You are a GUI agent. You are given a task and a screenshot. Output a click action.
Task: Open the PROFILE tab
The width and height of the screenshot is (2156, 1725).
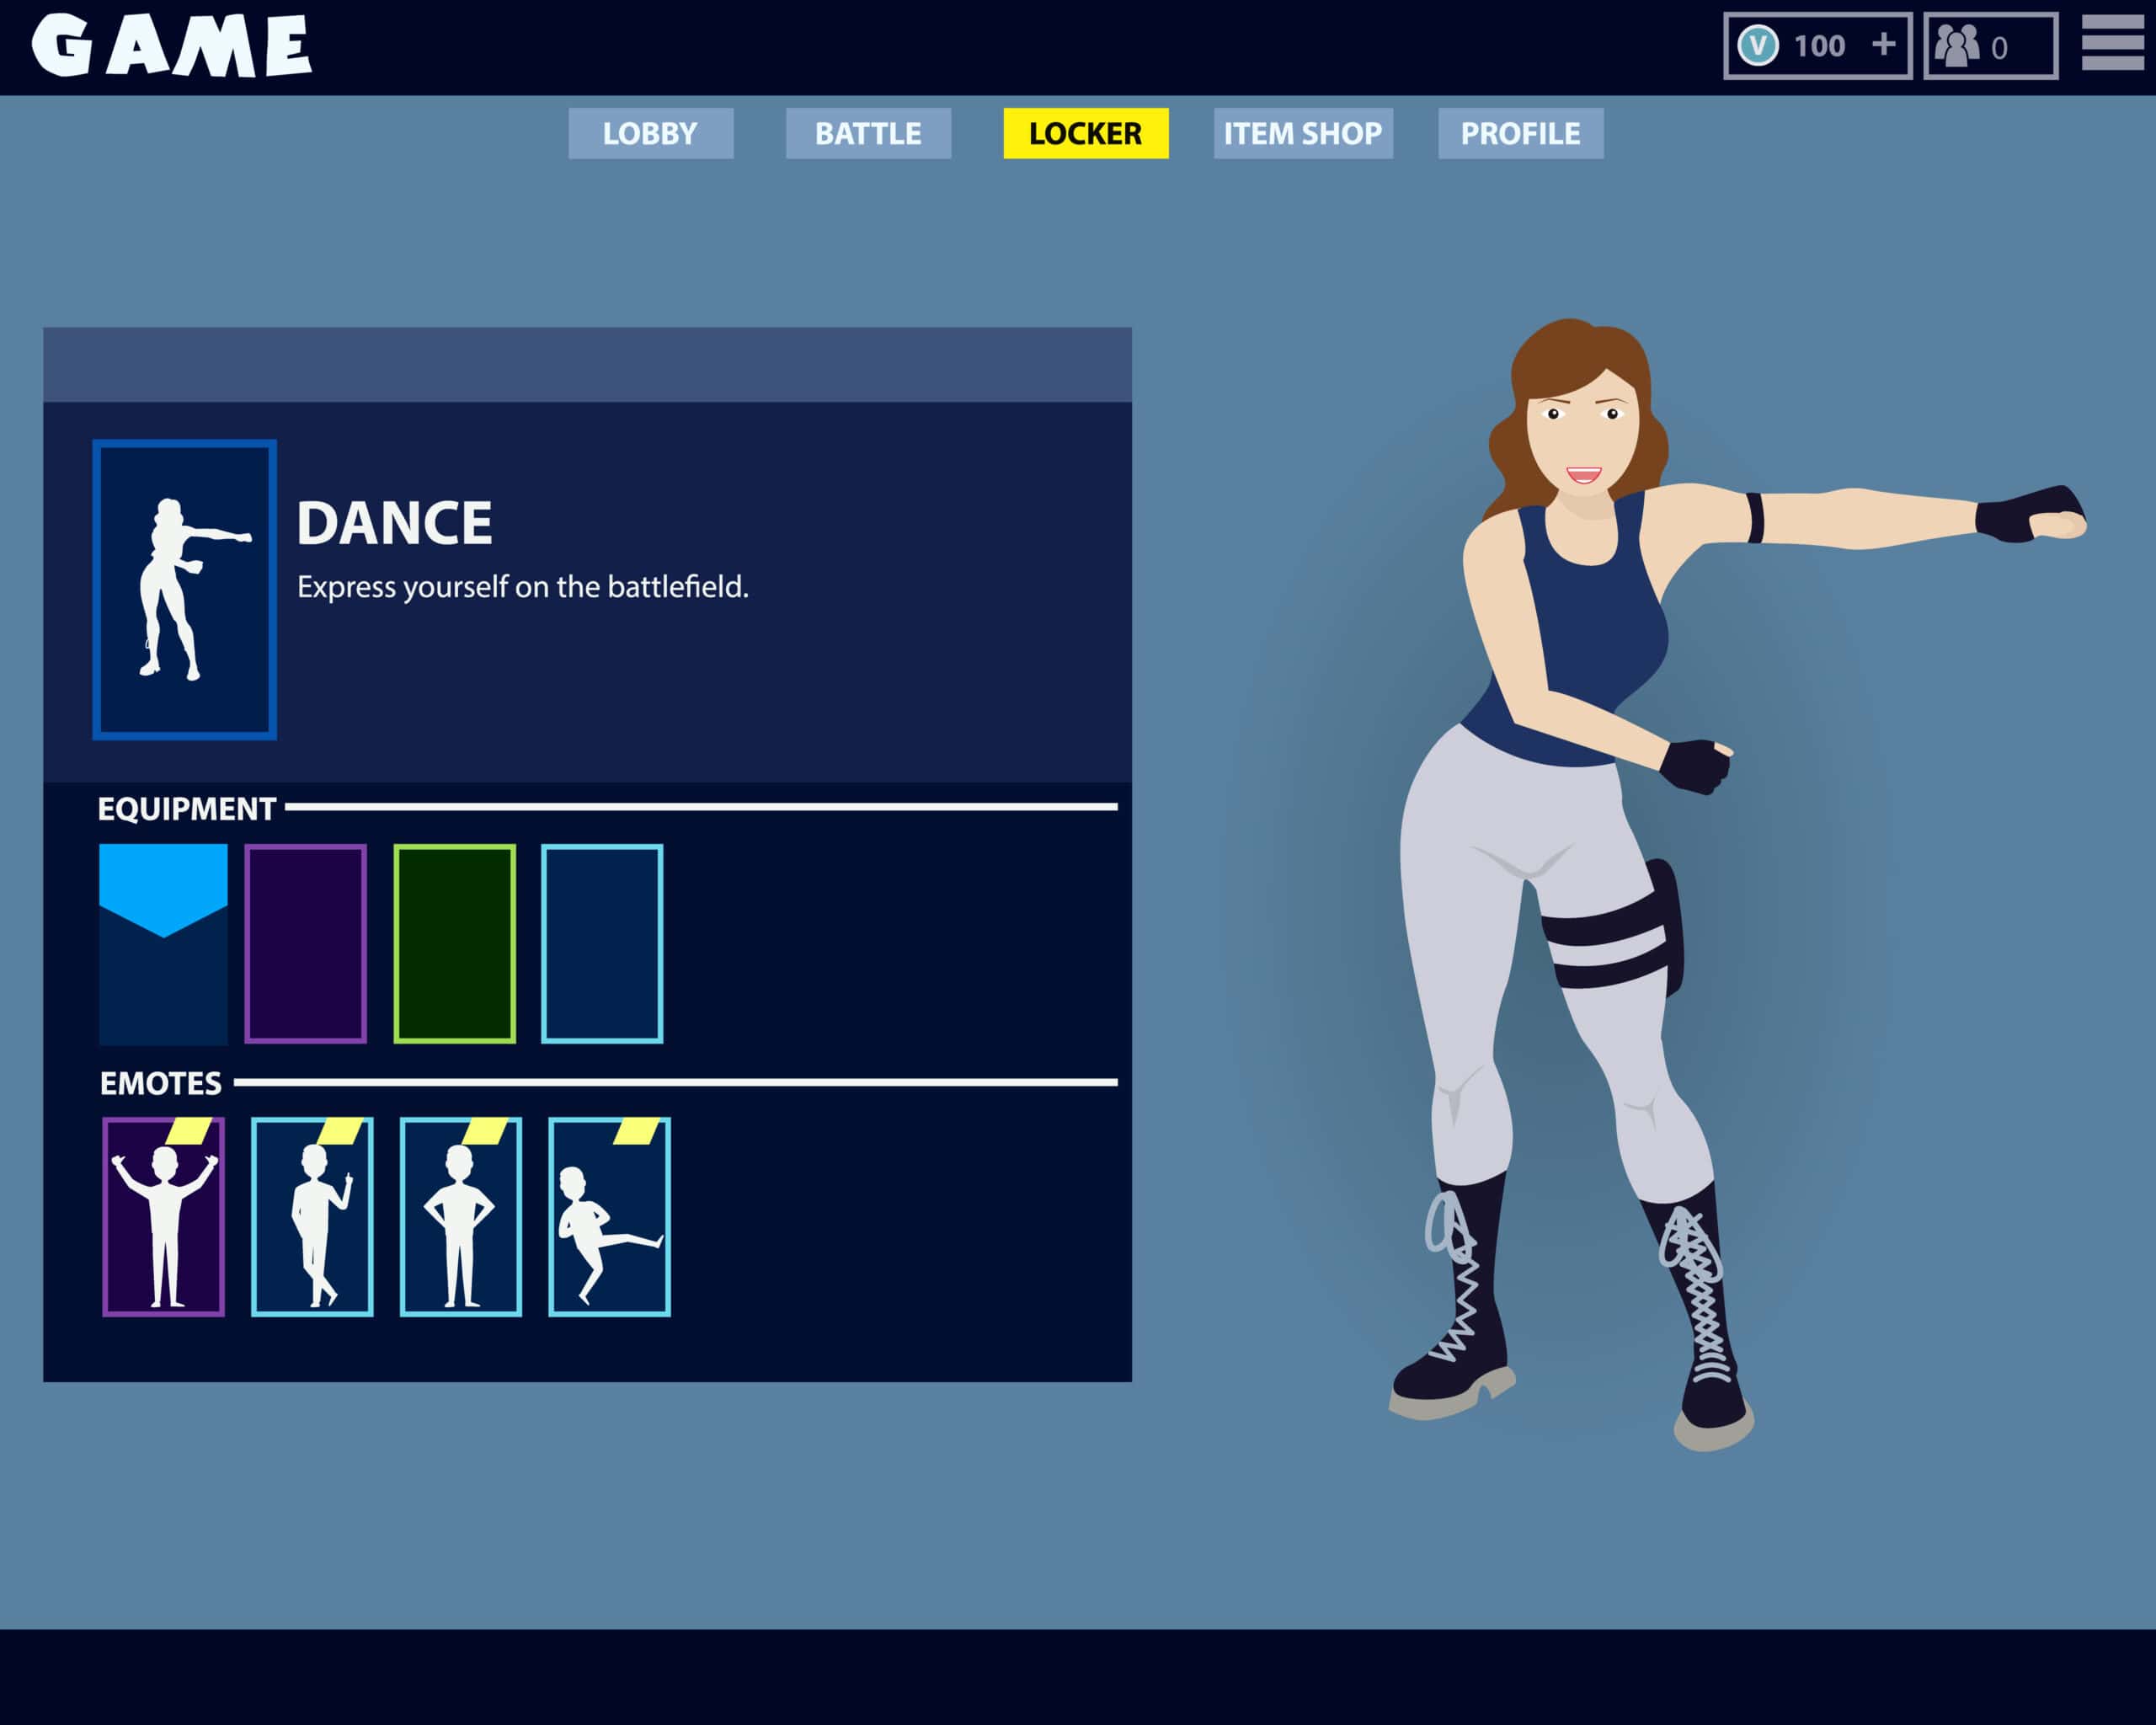click(x=1519, y=133)
